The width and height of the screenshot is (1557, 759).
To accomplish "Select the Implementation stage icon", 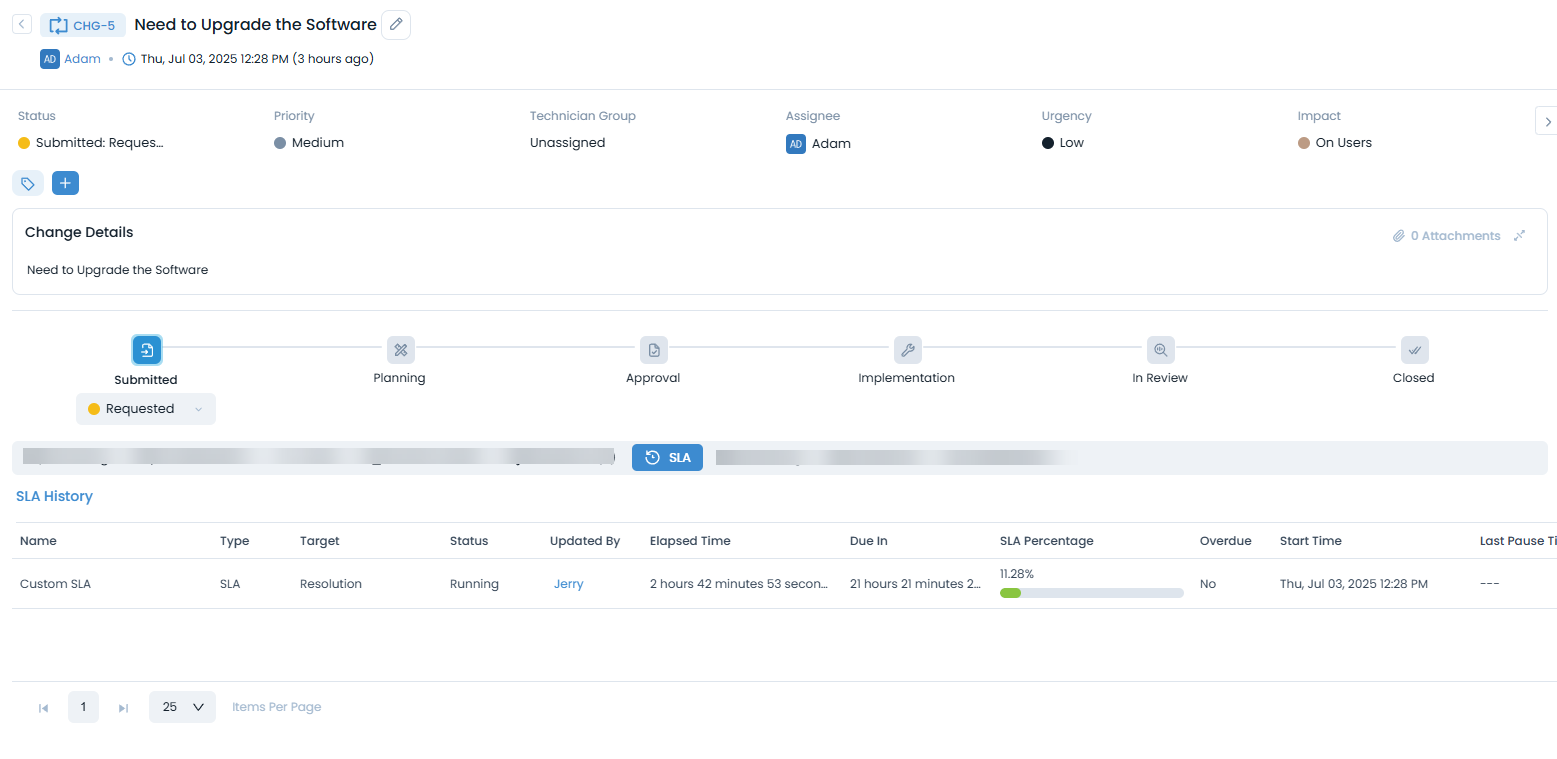I will [907, 350].
